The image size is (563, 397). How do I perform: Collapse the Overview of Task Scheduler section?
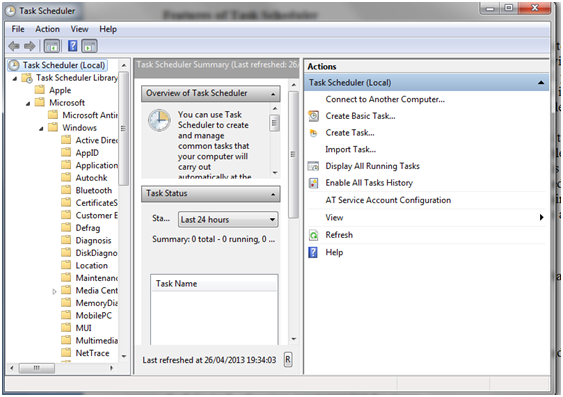(x=273, y=94)
